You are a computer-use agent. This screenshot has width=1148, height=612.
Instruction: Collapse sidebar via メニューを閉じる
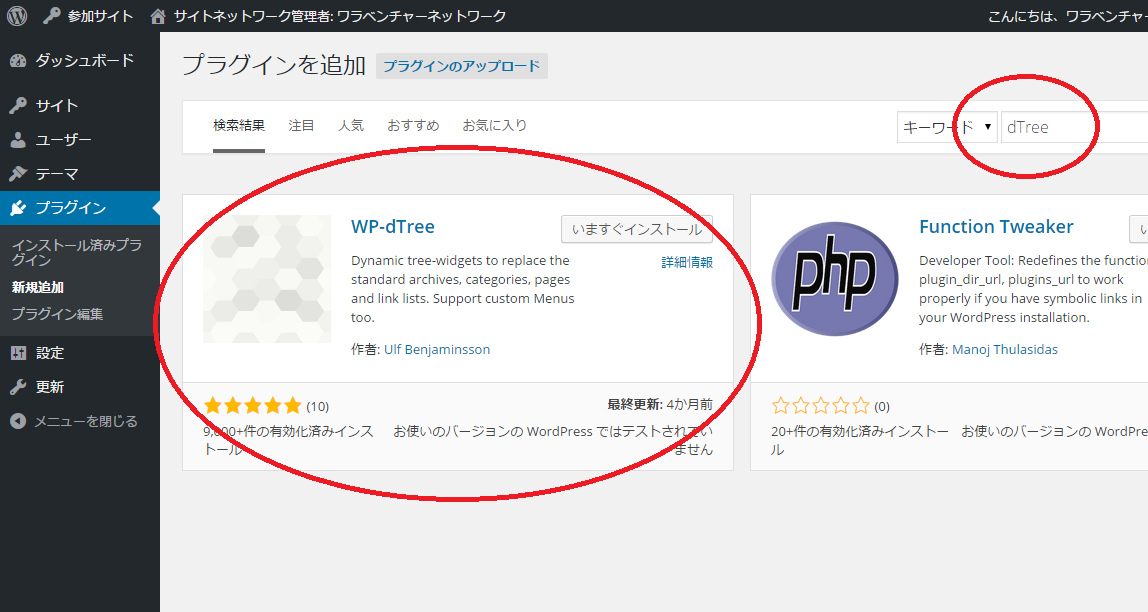point(86,421)
